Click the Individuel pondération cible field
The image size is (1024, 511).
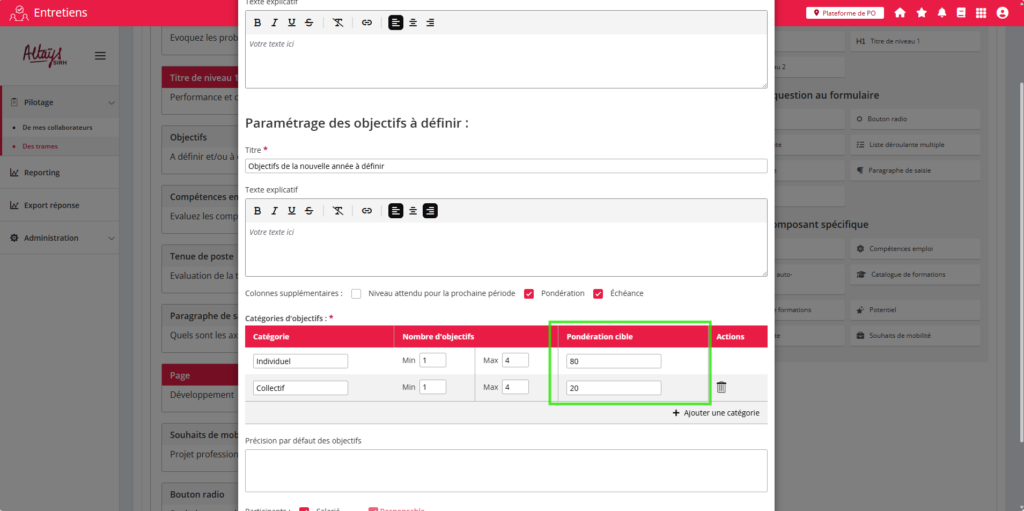[x=613, y=361]
